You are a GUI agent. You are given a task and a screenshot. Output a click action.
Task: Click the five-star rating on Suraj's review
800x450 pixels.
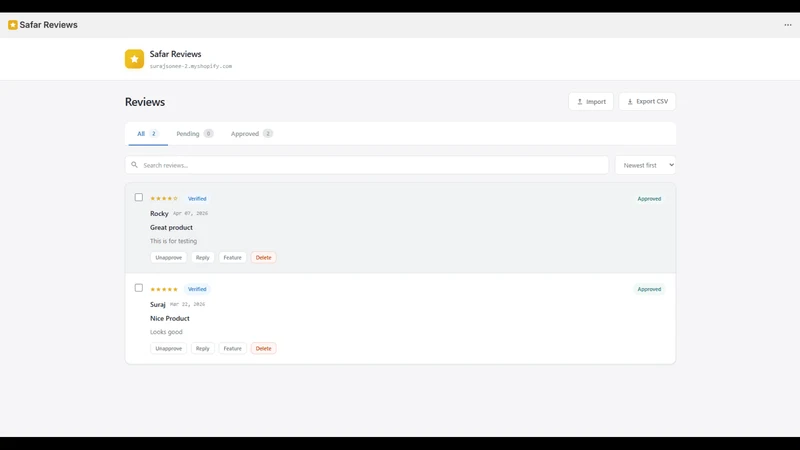pos(164,289)
